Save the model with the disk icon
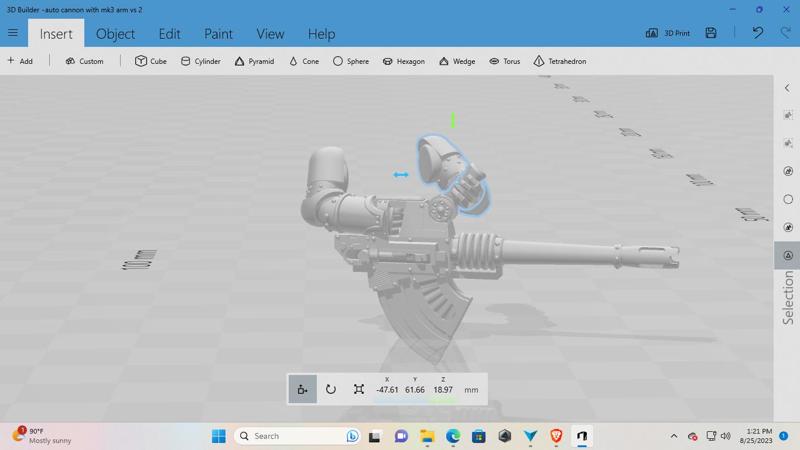Image resolution: width=800 pixels, height=450 pixels. [x=711, y=33]
